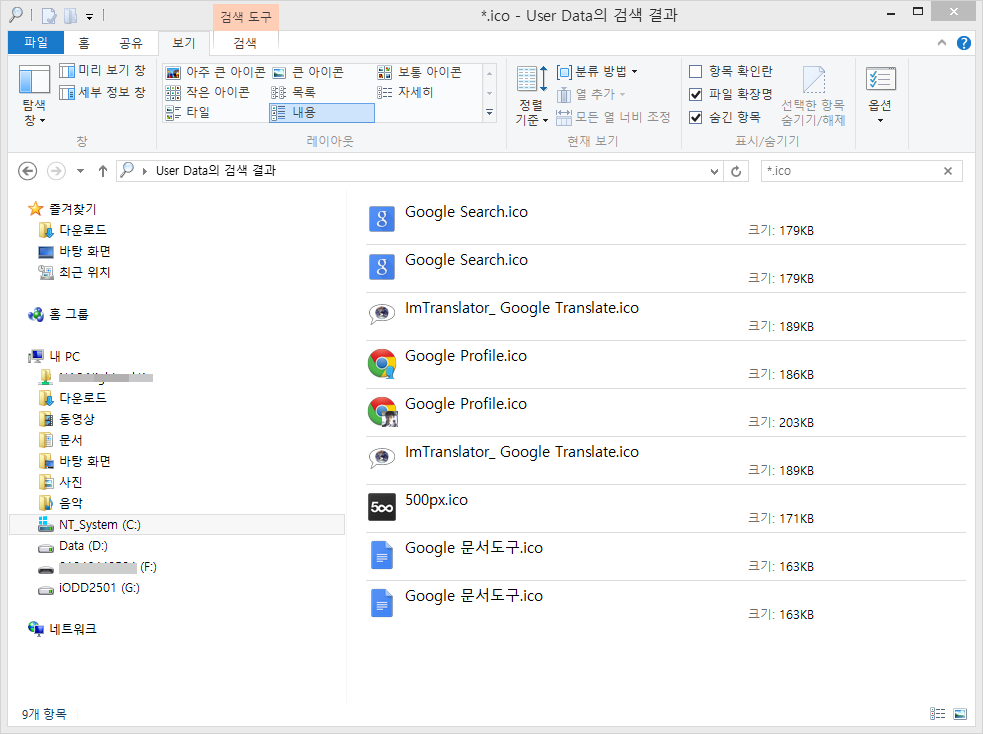Select the 목록 list layout
The image size is (983, 734).
(x=293, y=92)
